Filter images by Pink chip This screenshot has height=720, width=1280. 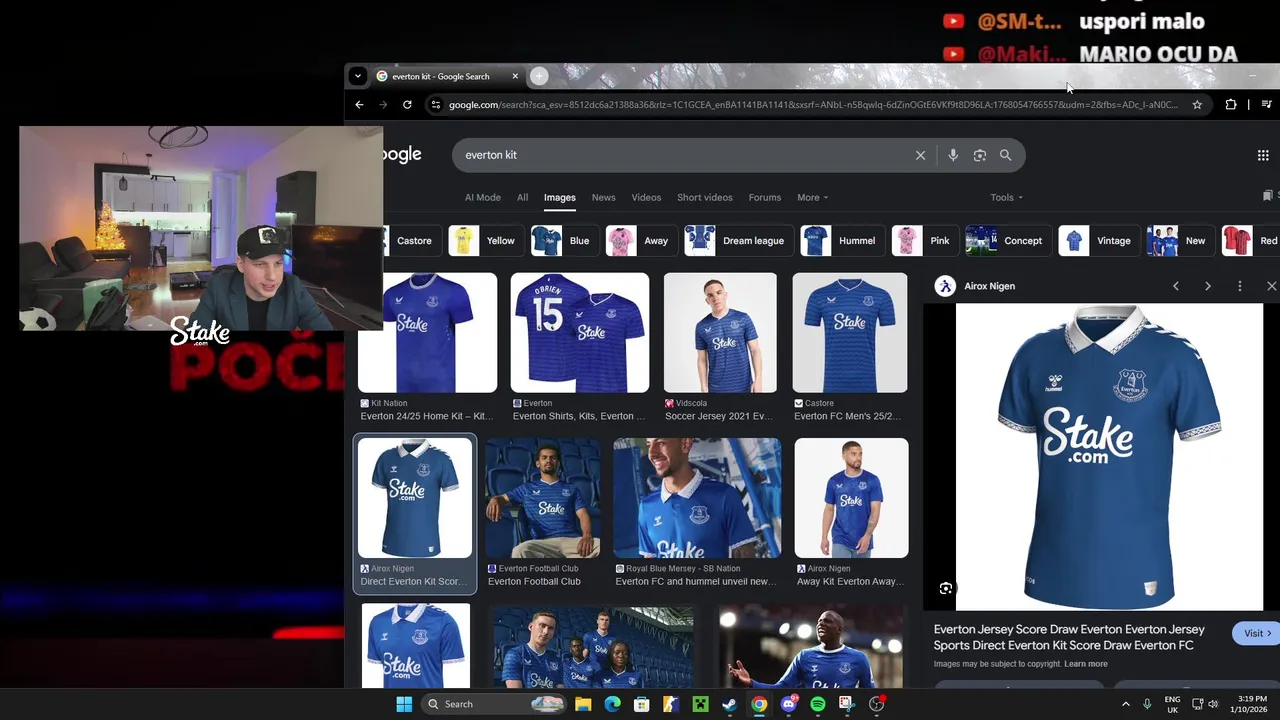924,241
